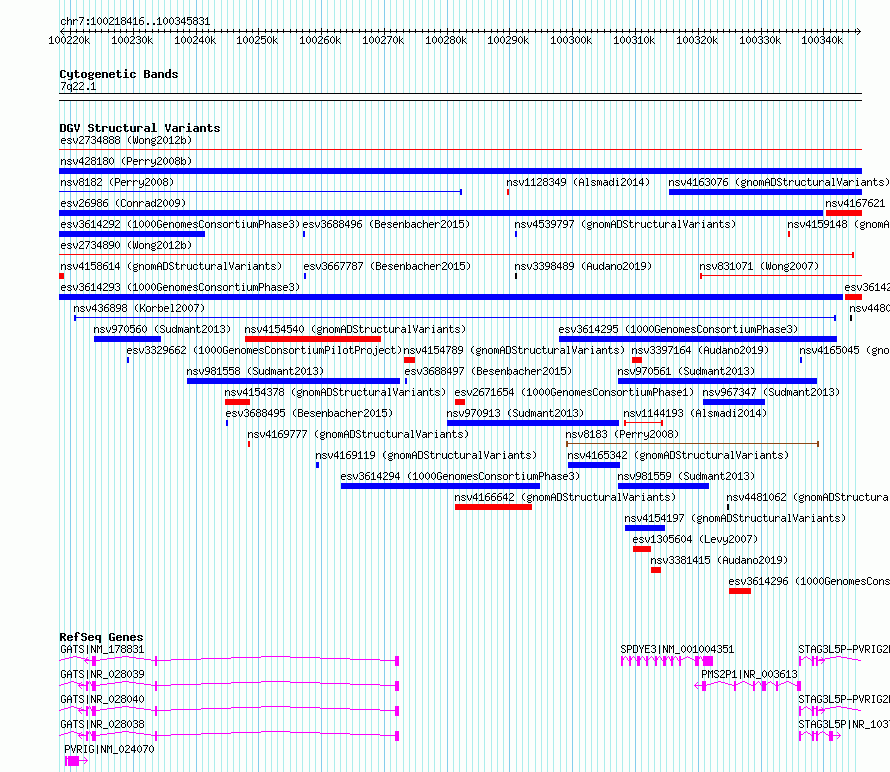This screenshot has height=772, width=890.
Task: Open esv2671654 1000Genomes Phase1 label
Action: click(574, 392)
